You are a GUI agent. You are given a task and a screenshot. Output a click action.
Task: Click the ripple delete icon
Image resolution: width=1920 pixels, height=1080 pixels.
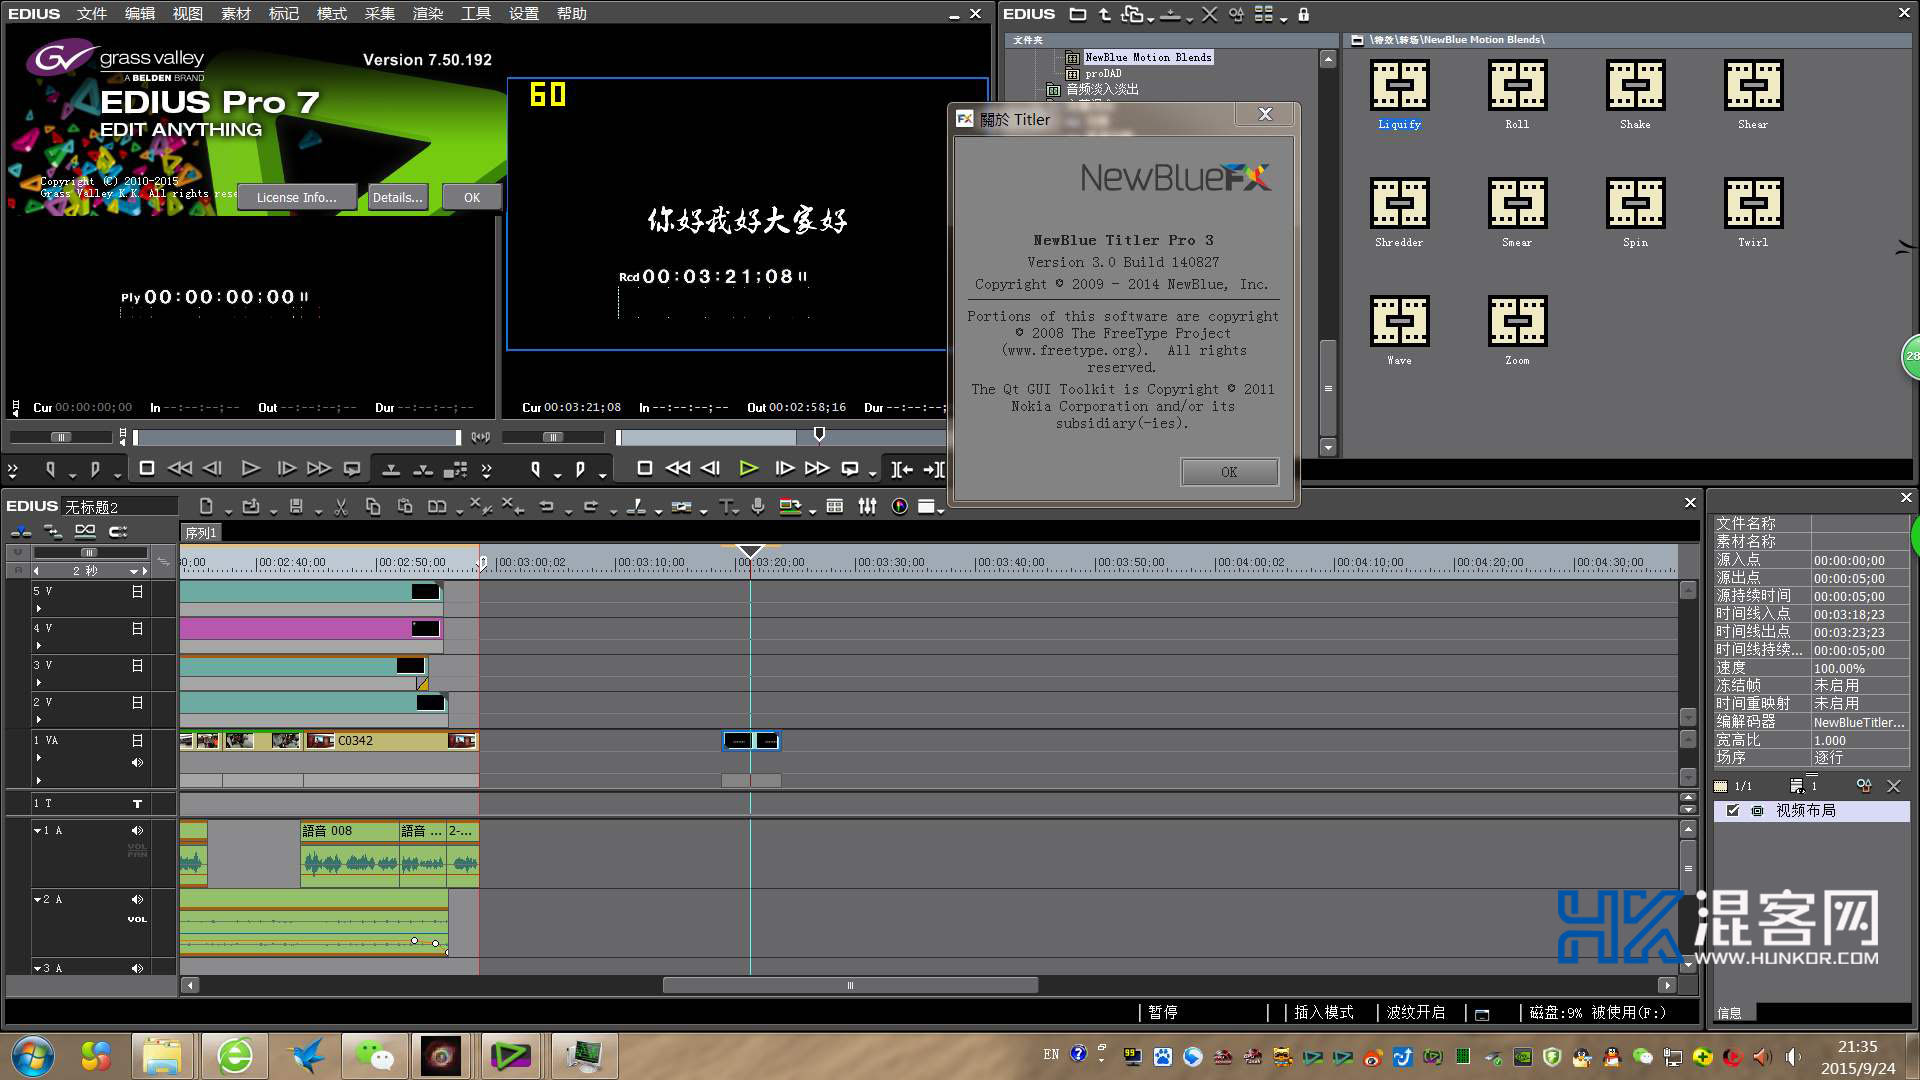tap(512, 507)
